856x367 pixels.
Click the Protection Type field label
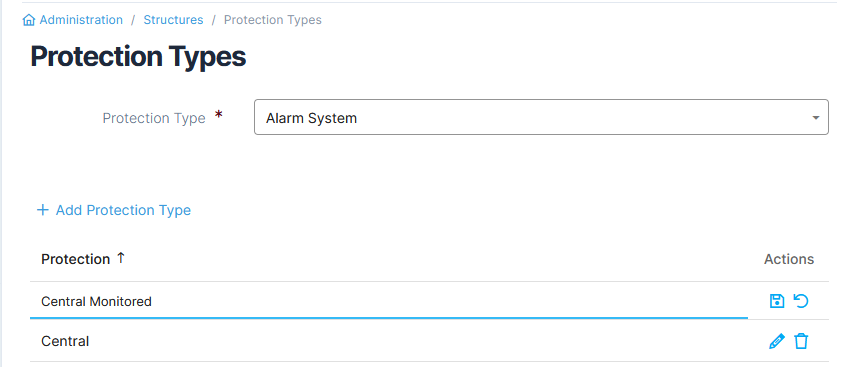tap(154, 118)
